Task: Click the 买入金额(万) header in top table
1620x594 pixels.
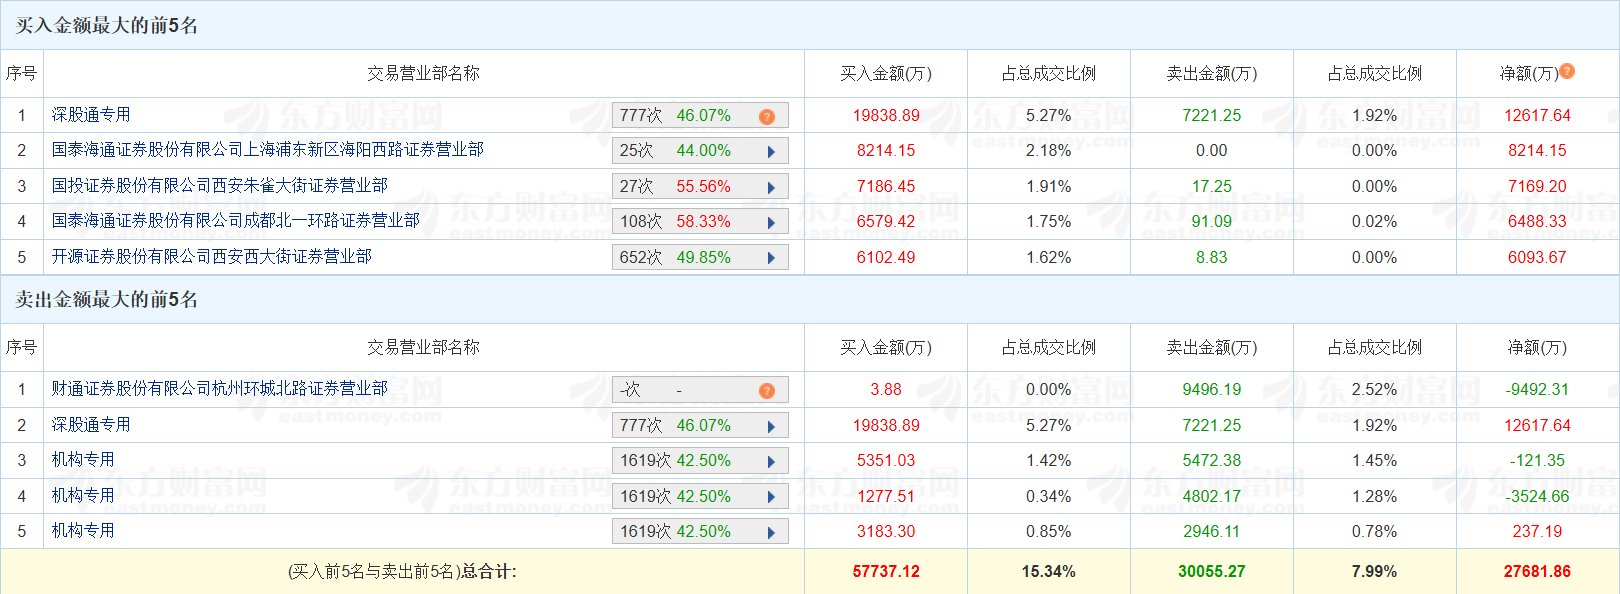Action: click(x=885, y=74)
